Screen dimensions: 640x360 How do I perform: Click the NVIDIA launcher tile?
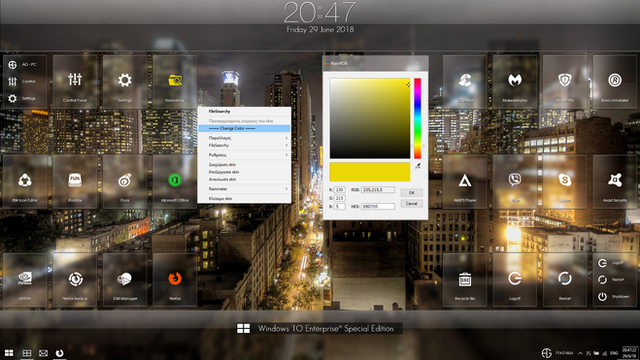coord(25,280)
